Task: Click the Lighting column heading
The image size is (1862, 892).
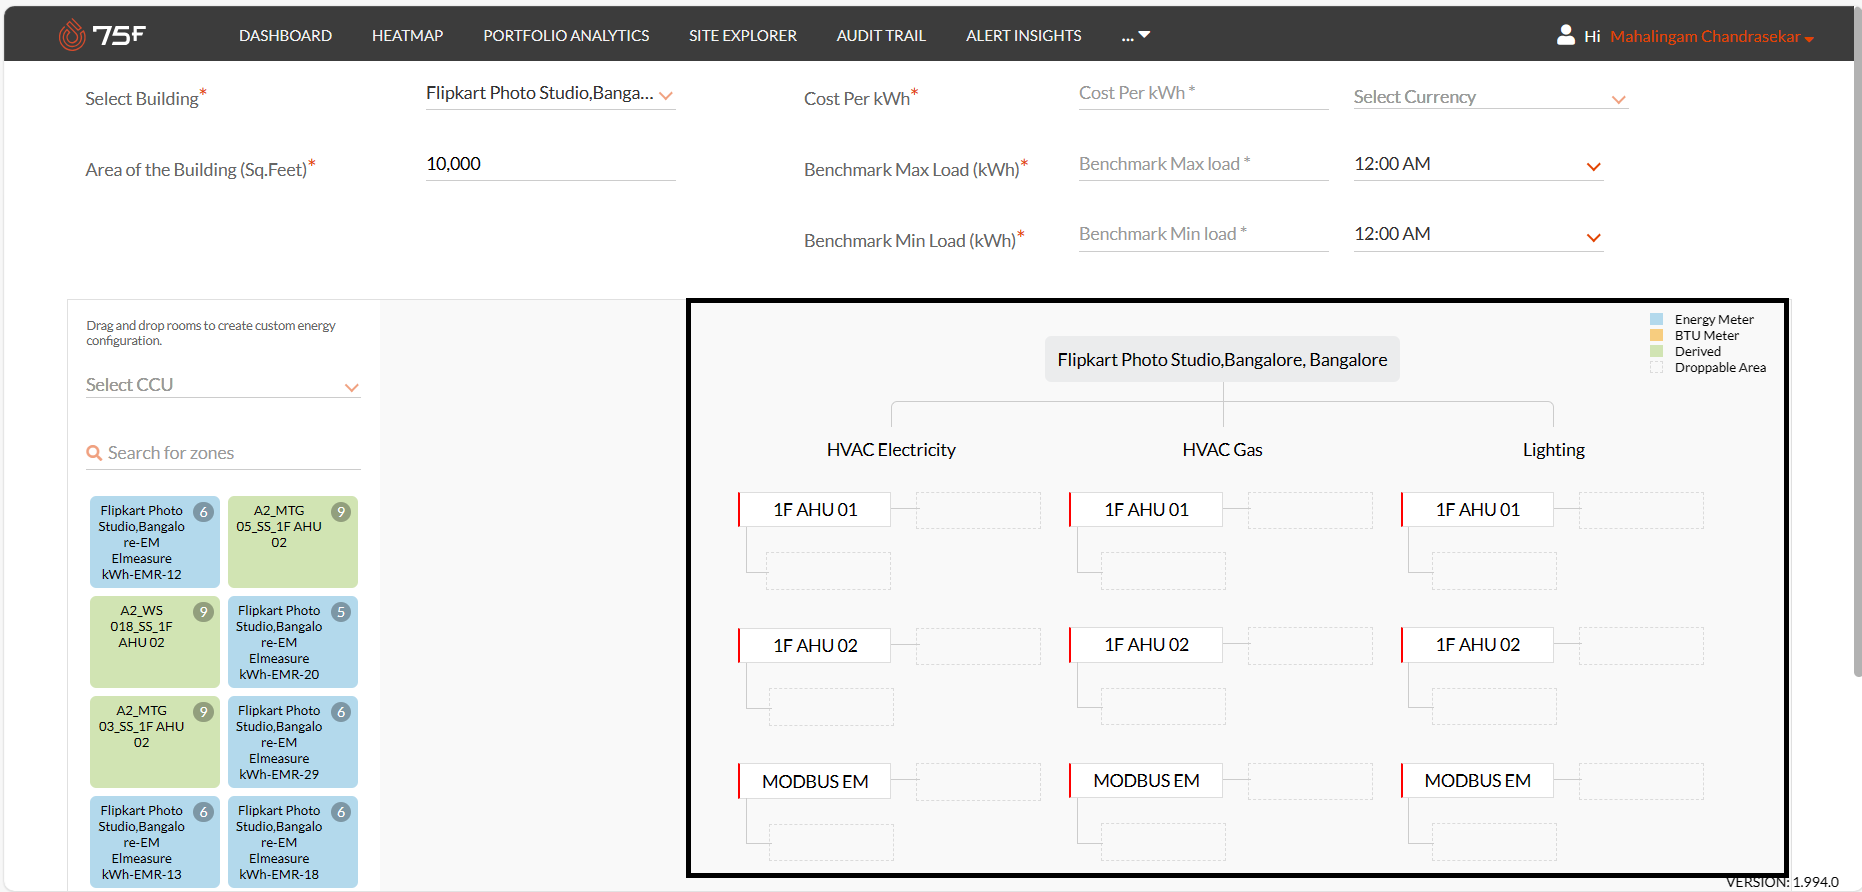Action: coord(1553,450)
